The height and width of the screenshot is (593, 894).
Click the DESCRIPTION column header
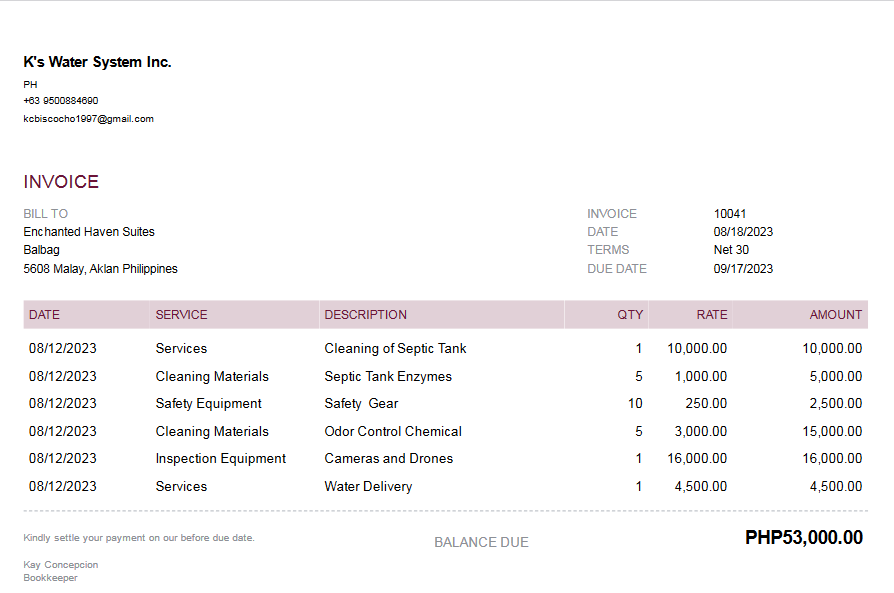(366, 315)
